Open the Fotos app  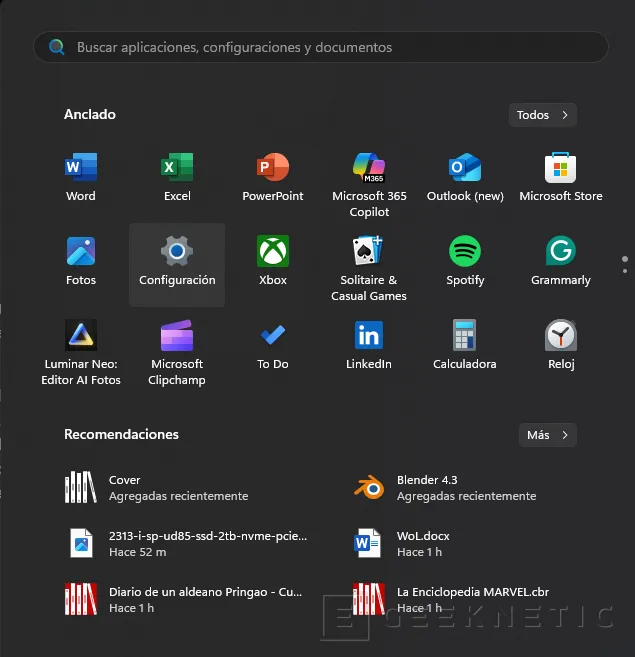point(80,261)
